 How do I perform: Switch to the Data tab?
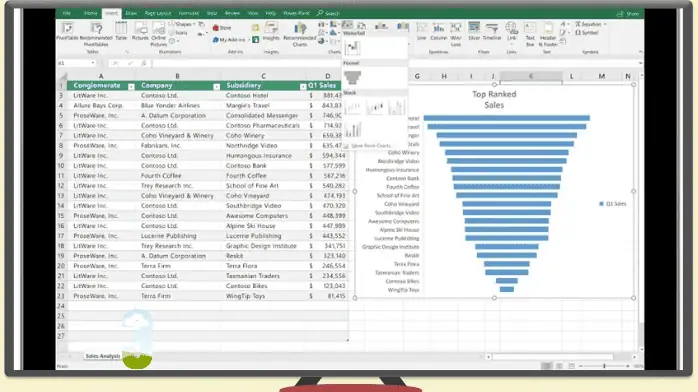coord(212,13)
